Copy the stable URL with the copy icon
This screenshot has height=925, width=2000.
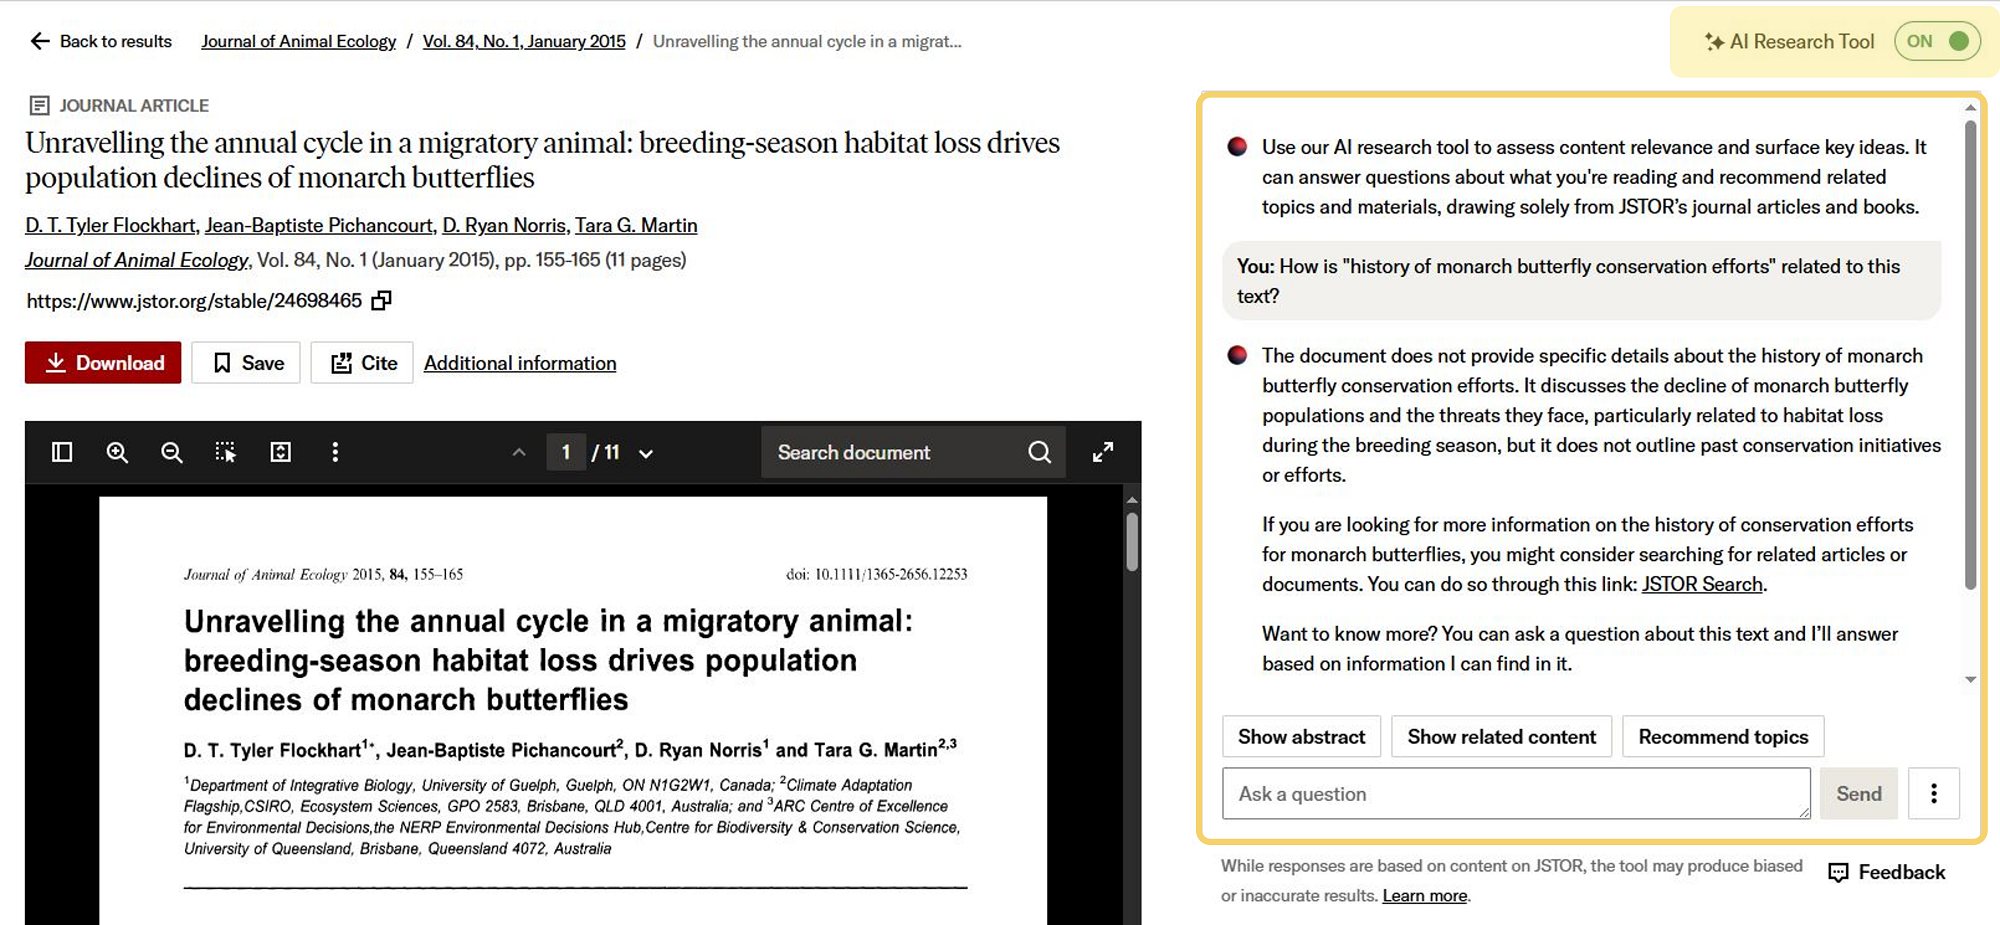[381, 300]
